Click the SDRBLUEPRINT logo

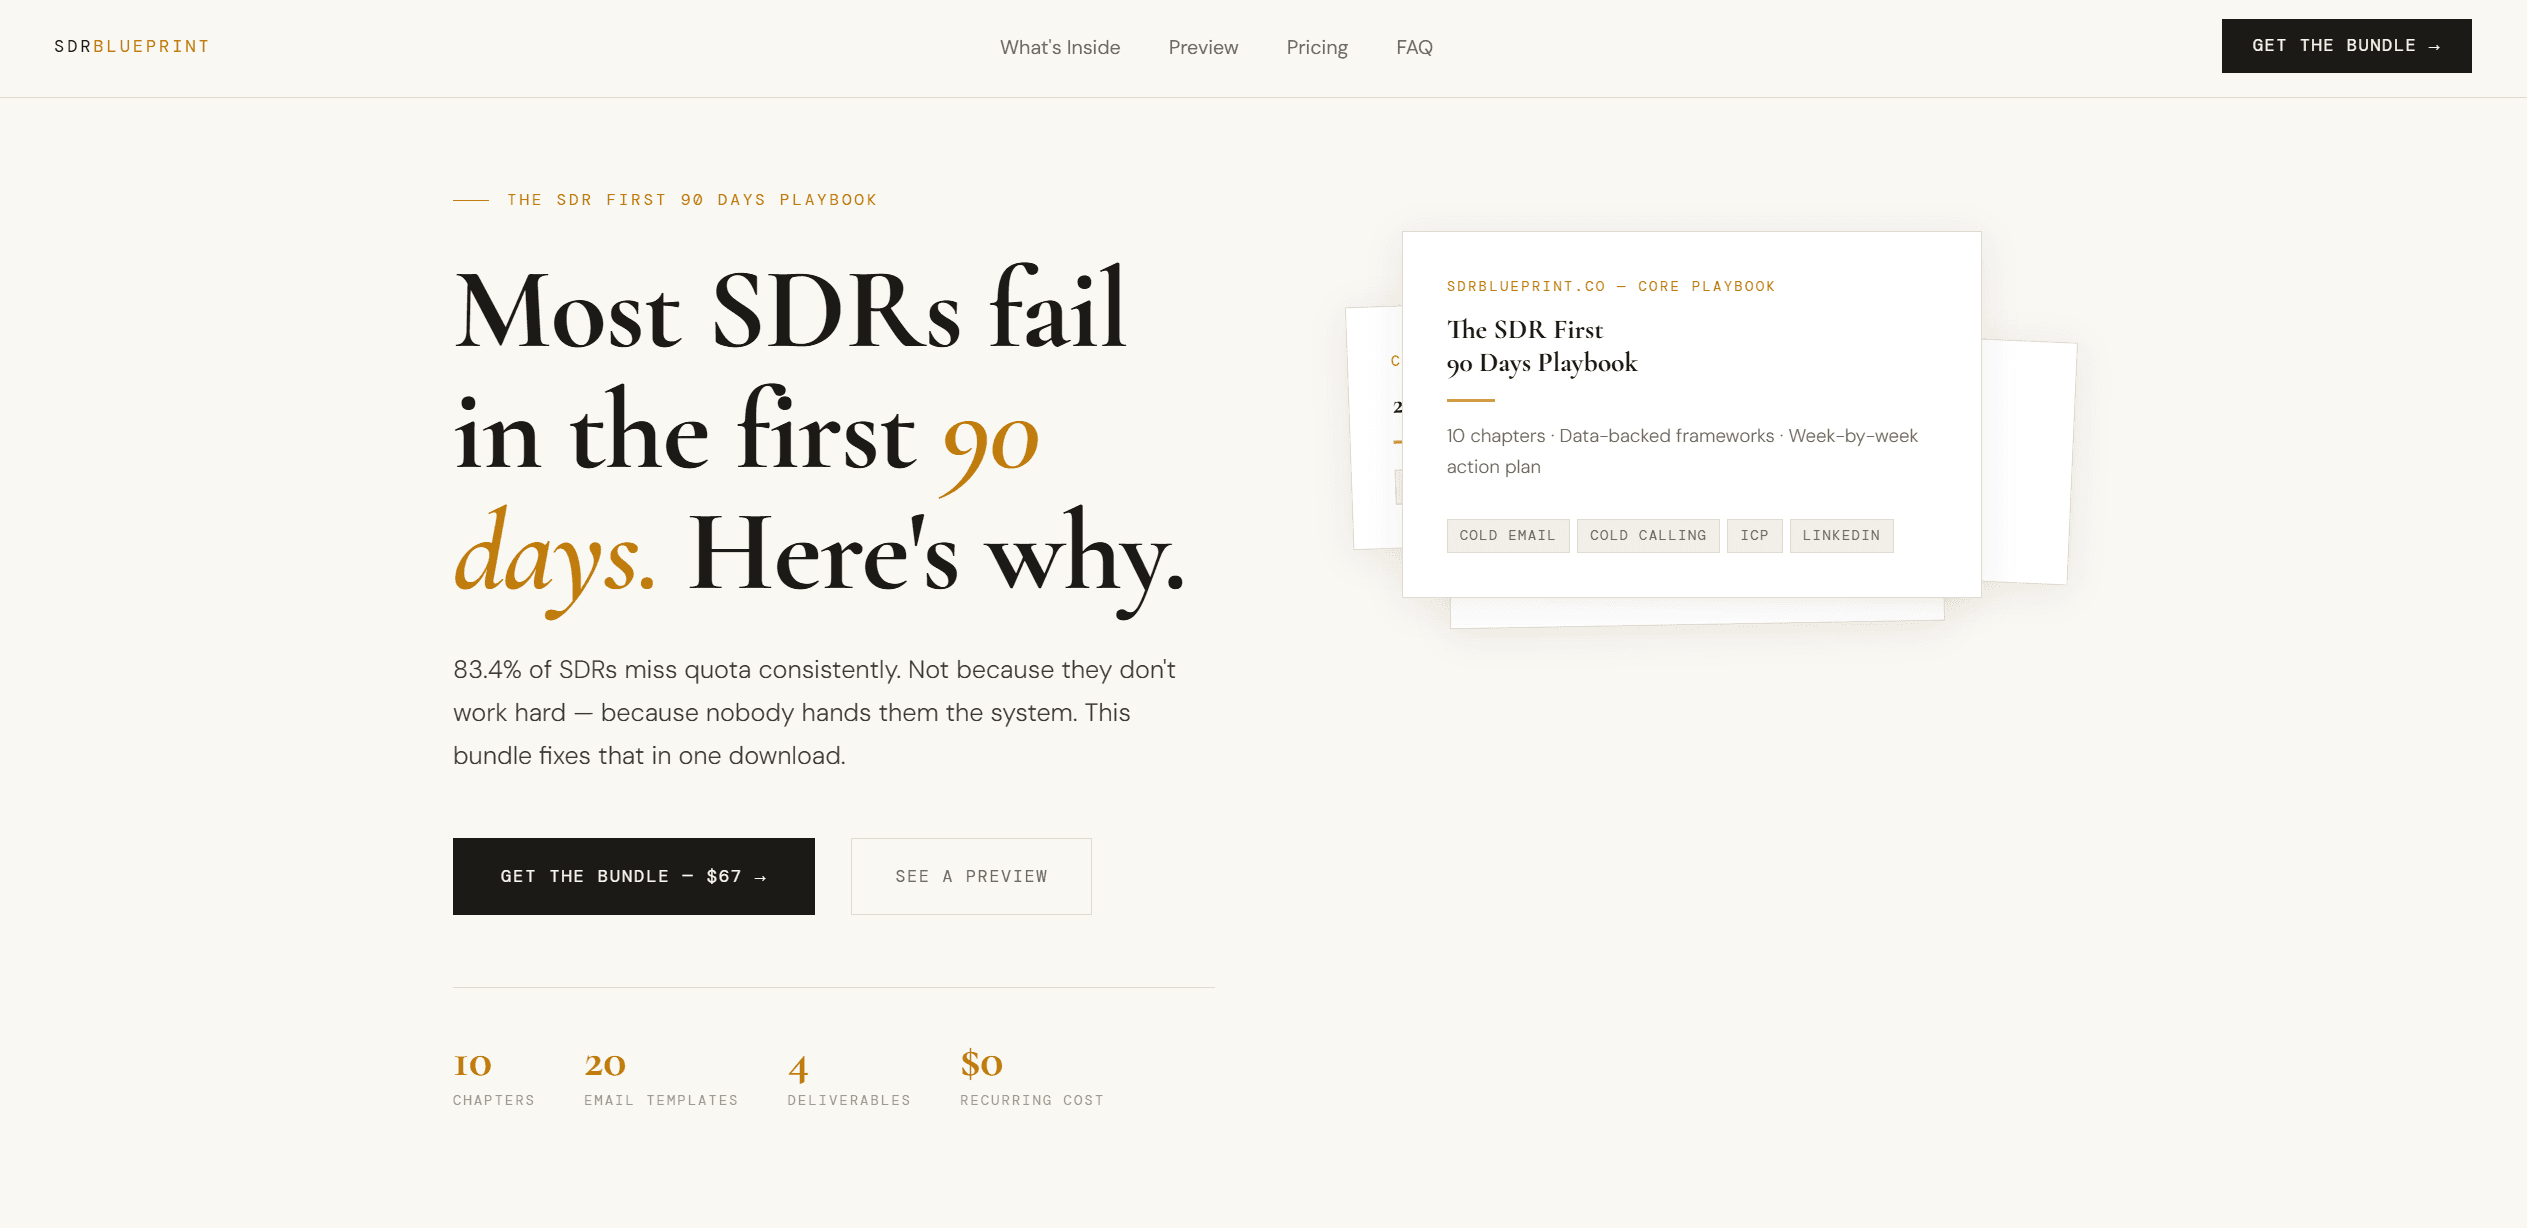tap(131, 46)
